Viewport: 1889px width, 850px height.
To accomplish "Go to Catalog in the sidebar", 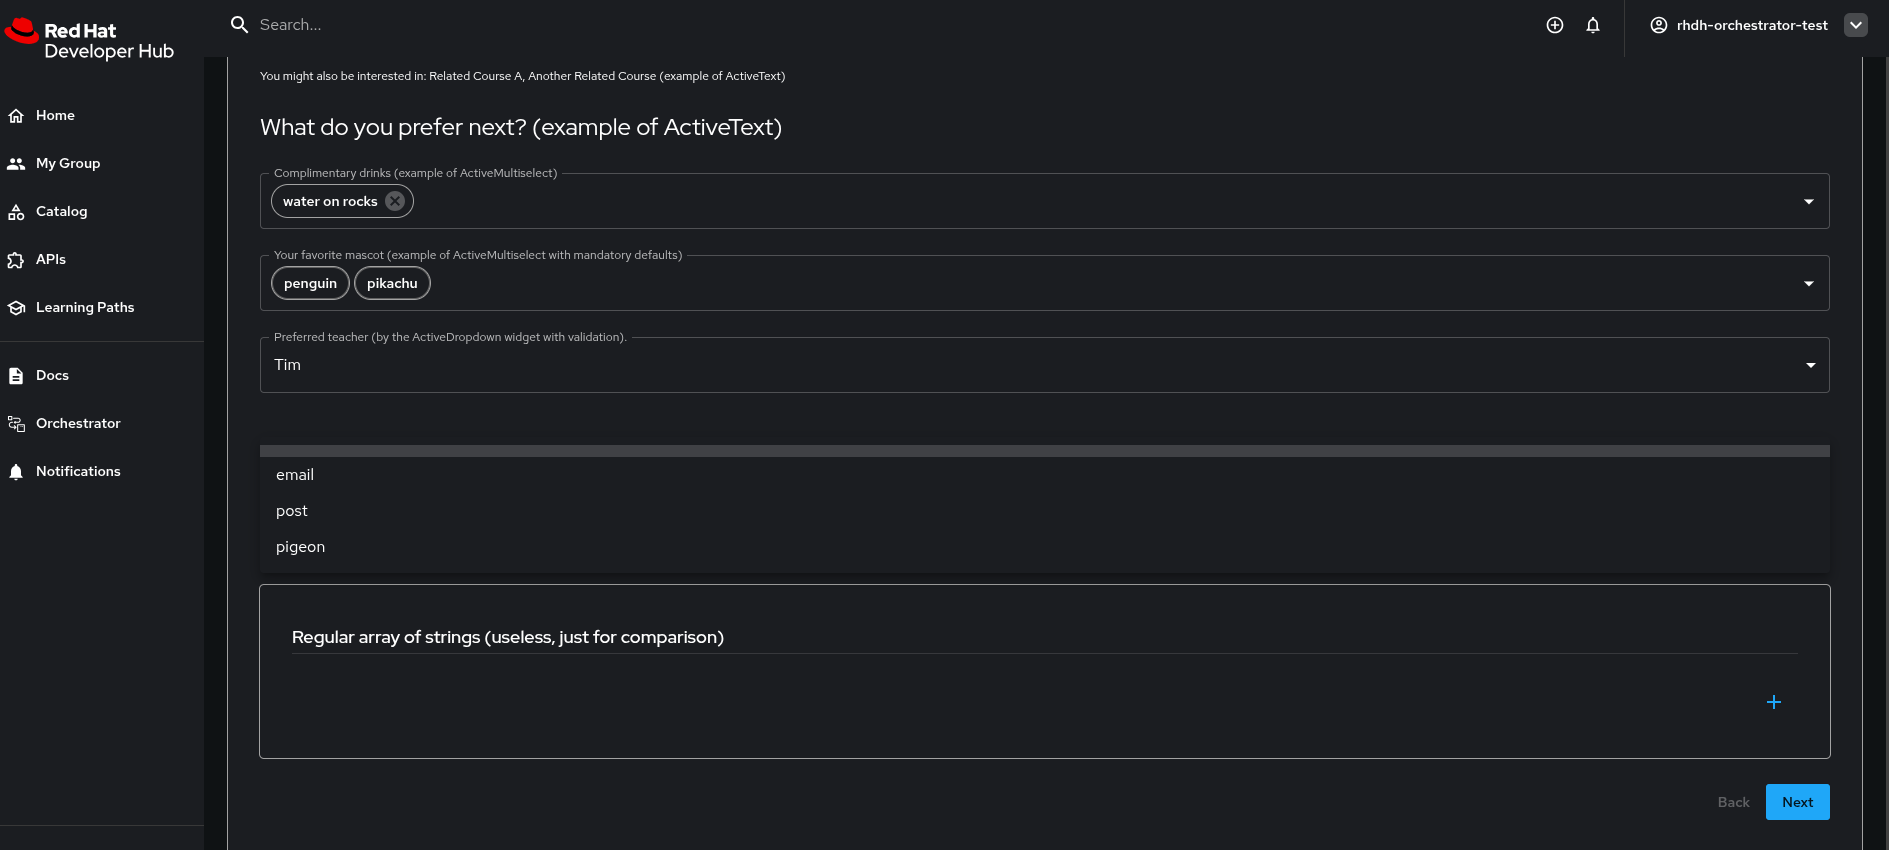I will coord(61,212).
